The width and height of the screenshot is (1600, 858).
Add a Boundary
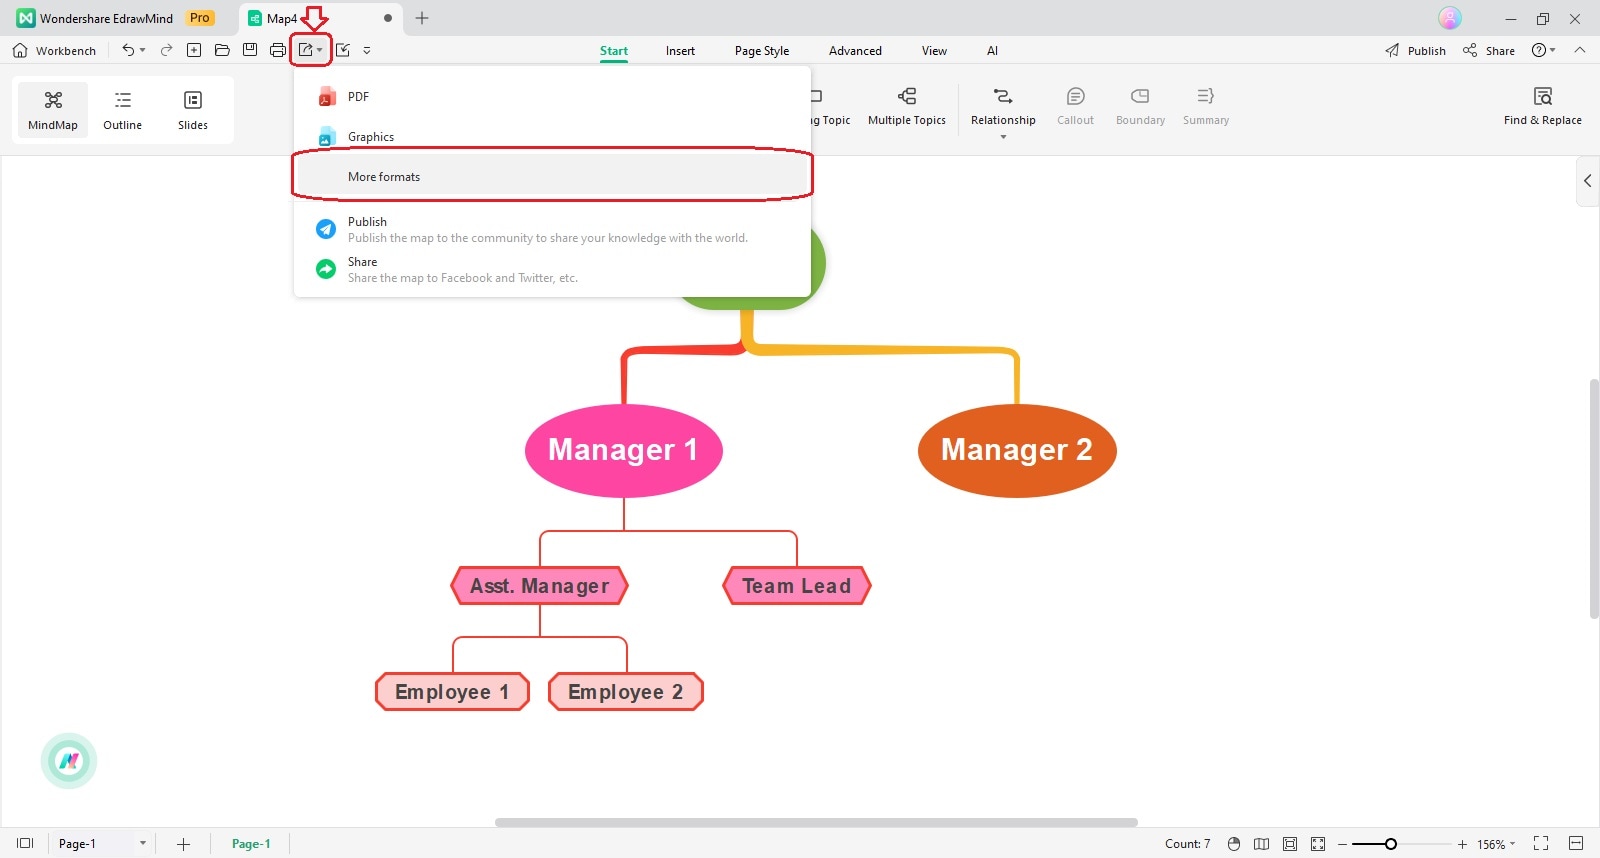click(1140, 106)
